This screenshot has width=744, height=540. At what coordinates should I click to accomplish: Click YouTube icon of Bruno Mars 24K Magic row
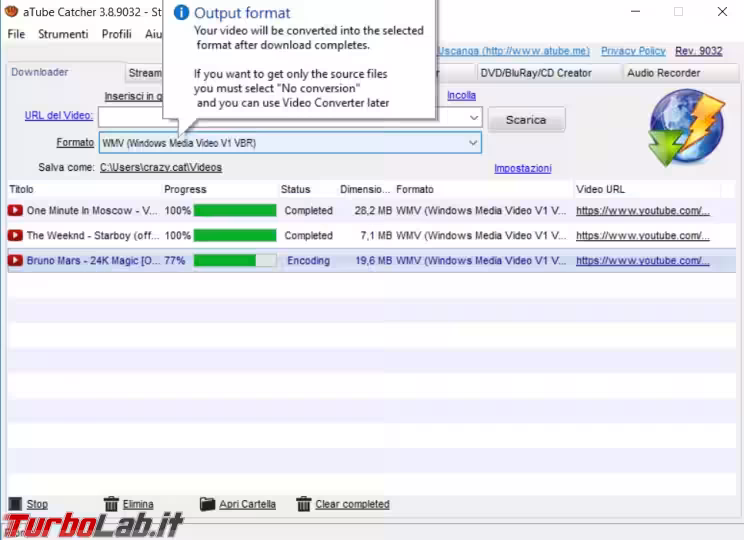point(15,261)
